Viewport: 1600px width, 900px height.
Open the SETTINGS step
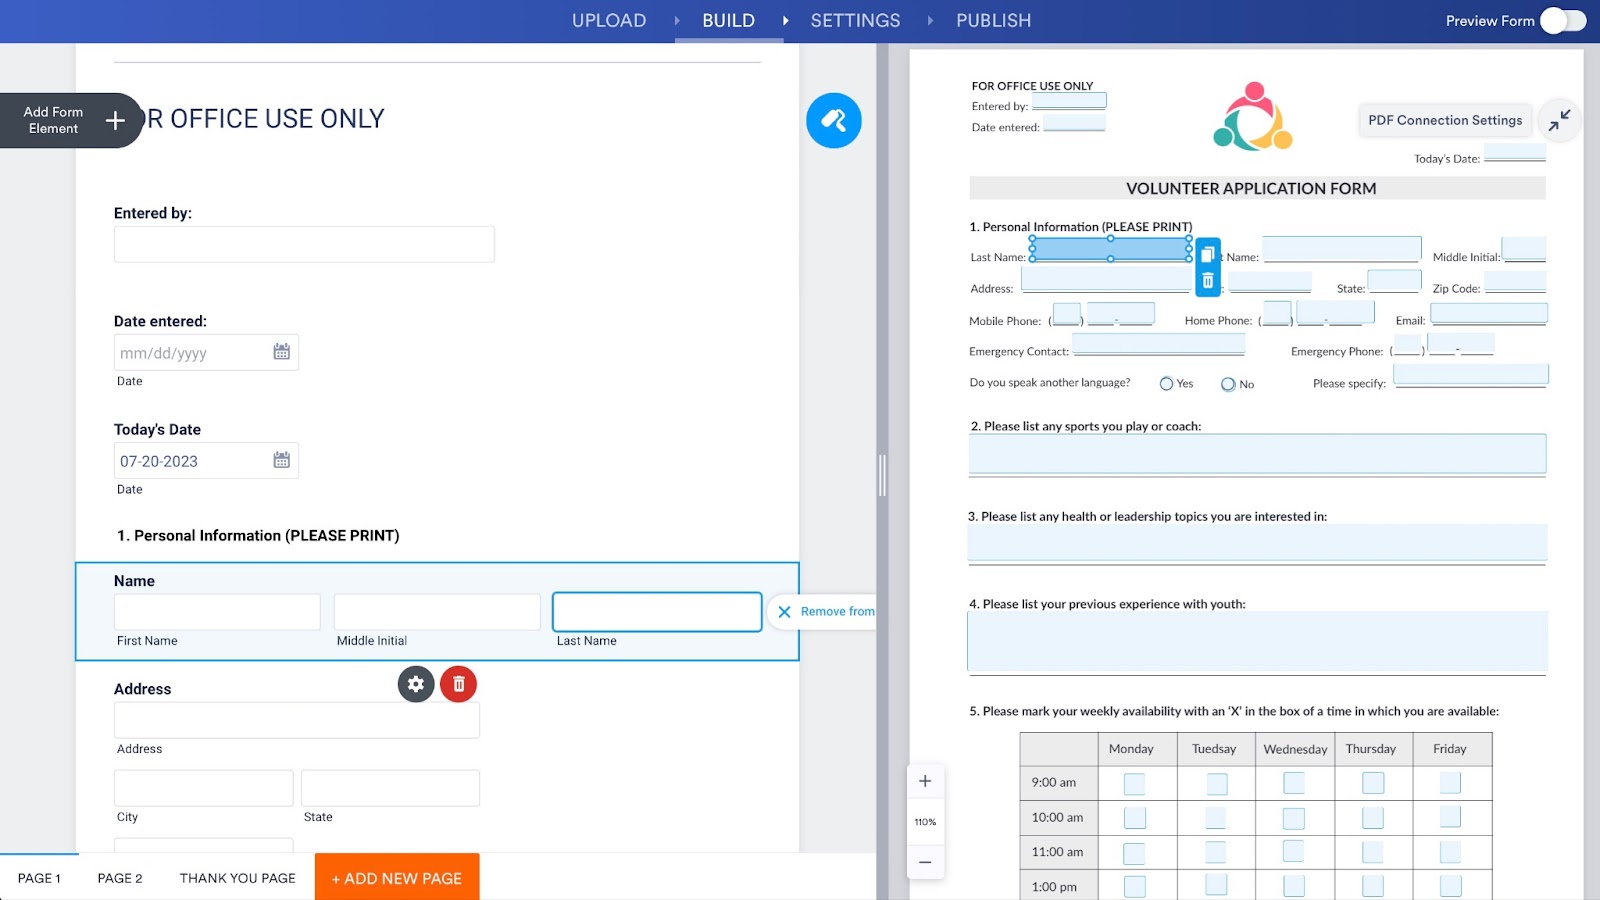click(x=855, y=21)
